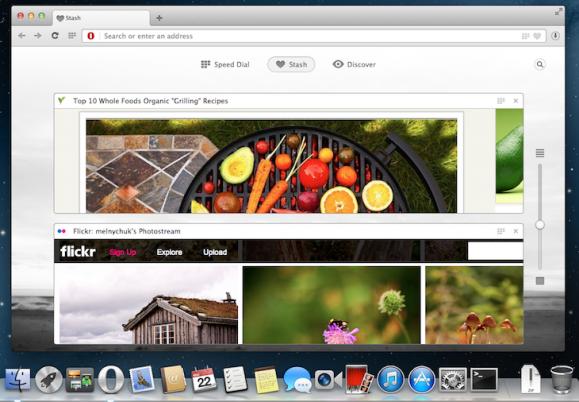Click the Stash view size slider handle
Screen dimensions: 579x402
[540, 224]
